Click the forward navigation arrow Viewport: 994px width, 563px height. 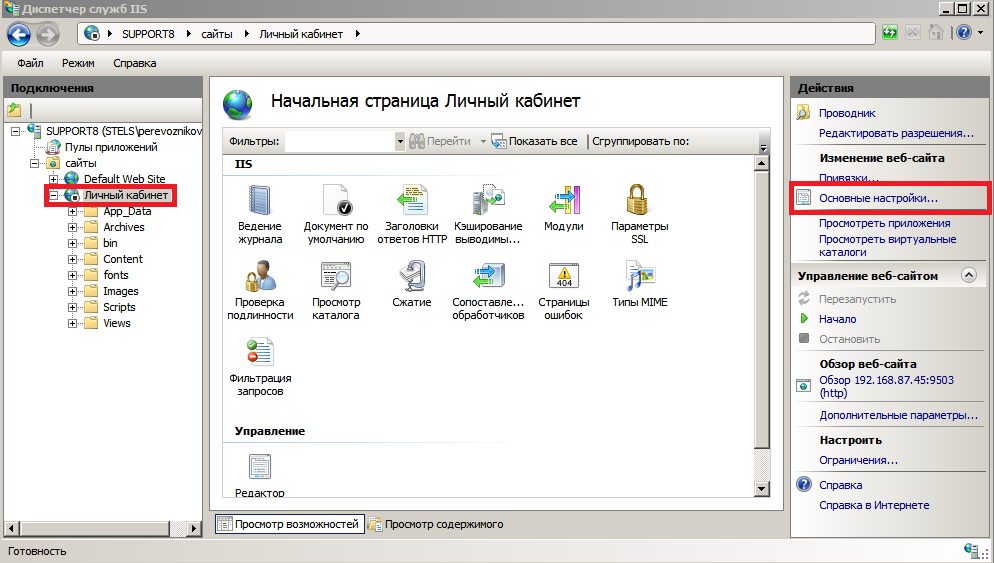point(48,34)
